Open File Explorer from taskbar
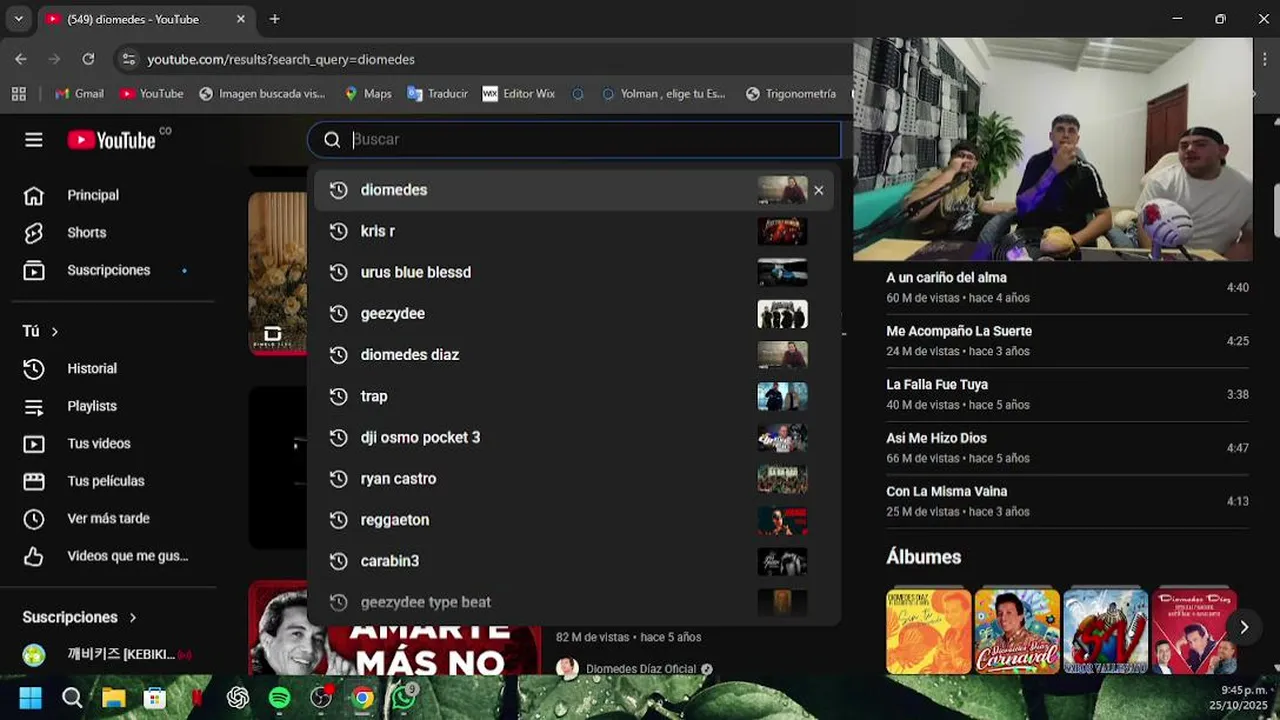This screenshot has height=720, width=1280. pyautogui.click(x=113, y=698)
